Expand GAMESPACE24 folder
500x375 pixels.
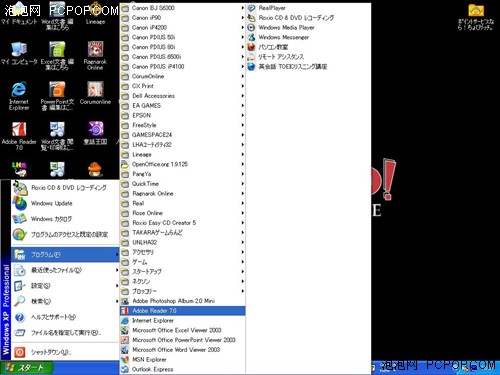[x=183, y=135]
